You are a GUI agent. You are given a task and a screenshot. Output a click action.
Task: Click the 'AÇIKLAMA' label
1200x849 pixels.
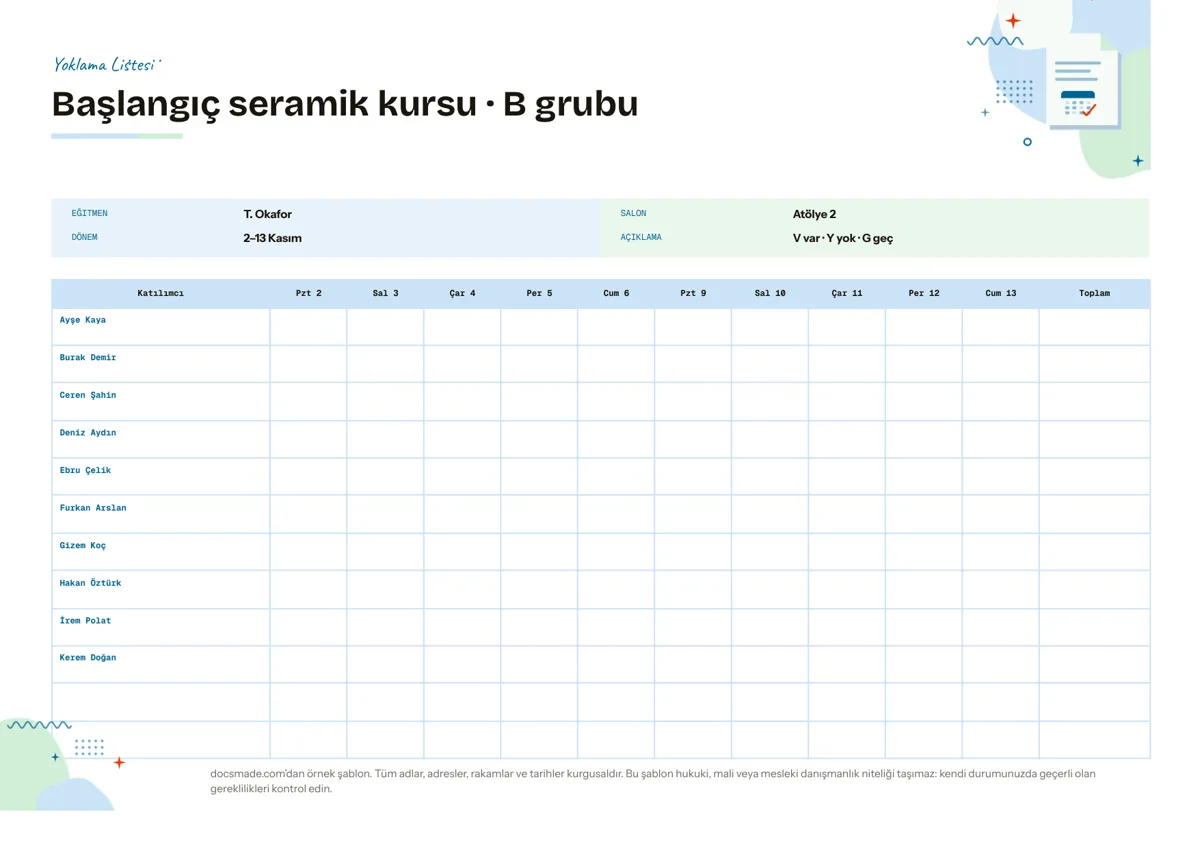[x=641, y=238]
